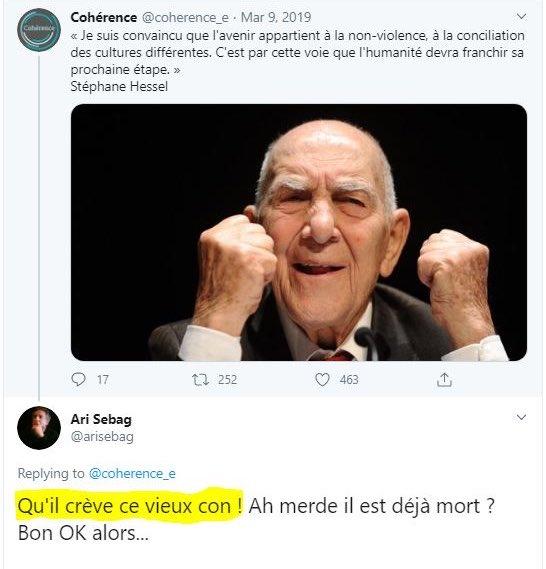Open the share tweet icon
The width and height of the screenshot is (546, 569).
tap(444, 380)
